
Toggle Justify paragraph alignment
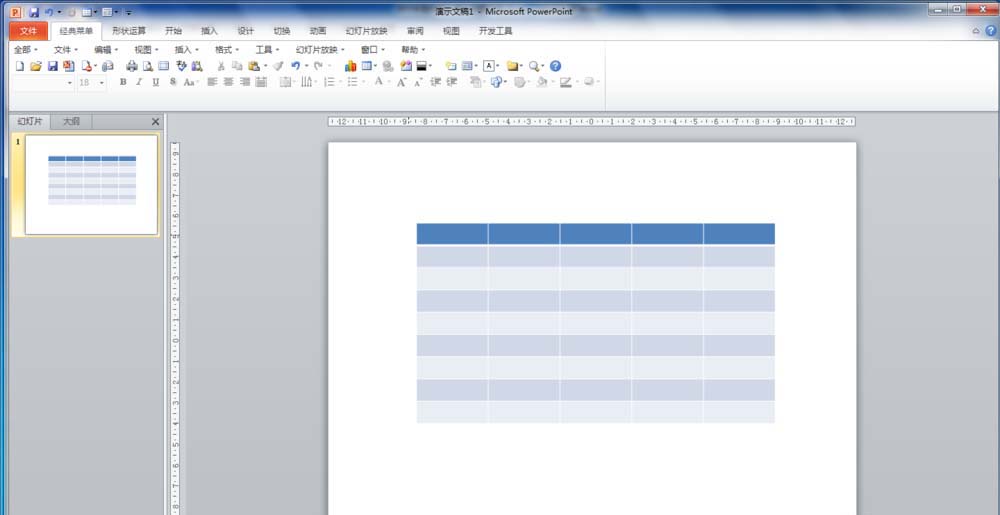tap(261, 82)
